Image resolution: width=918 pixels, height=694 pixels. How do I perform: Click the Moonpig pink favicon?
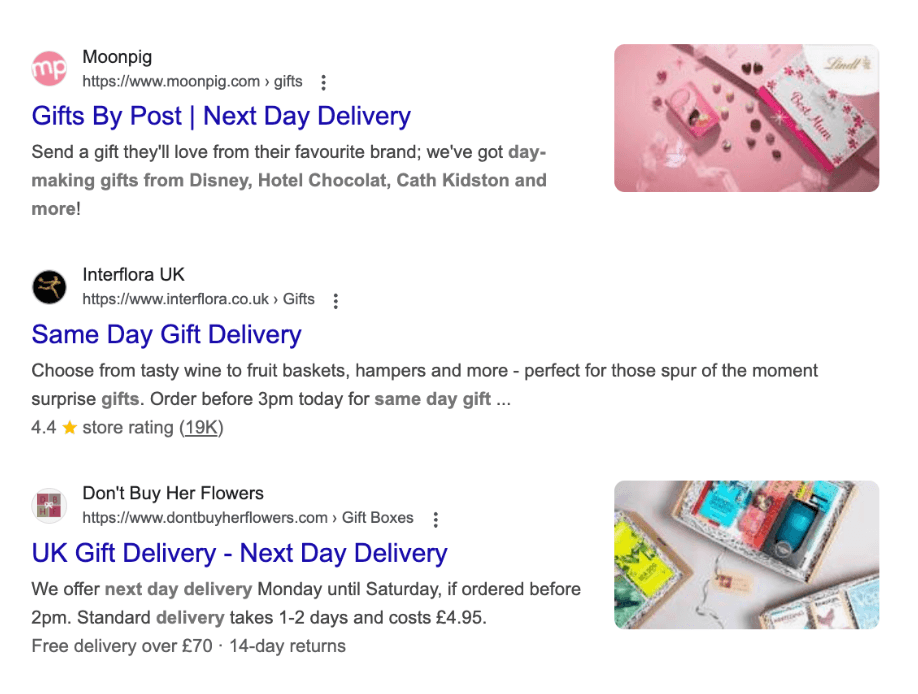[x=49, y=69]
